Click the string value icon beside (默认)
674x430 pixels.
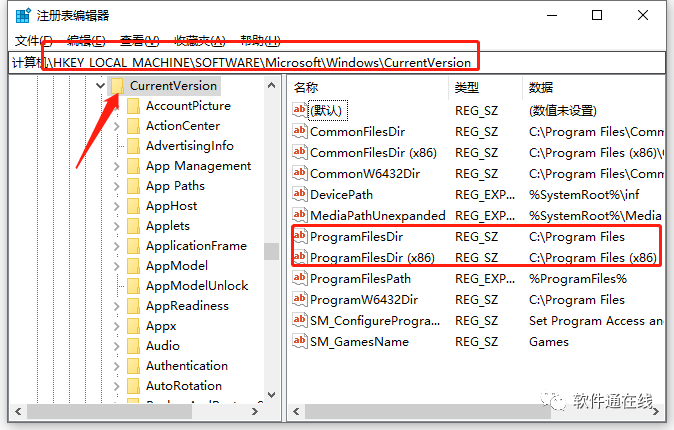[x=300, y=110]
